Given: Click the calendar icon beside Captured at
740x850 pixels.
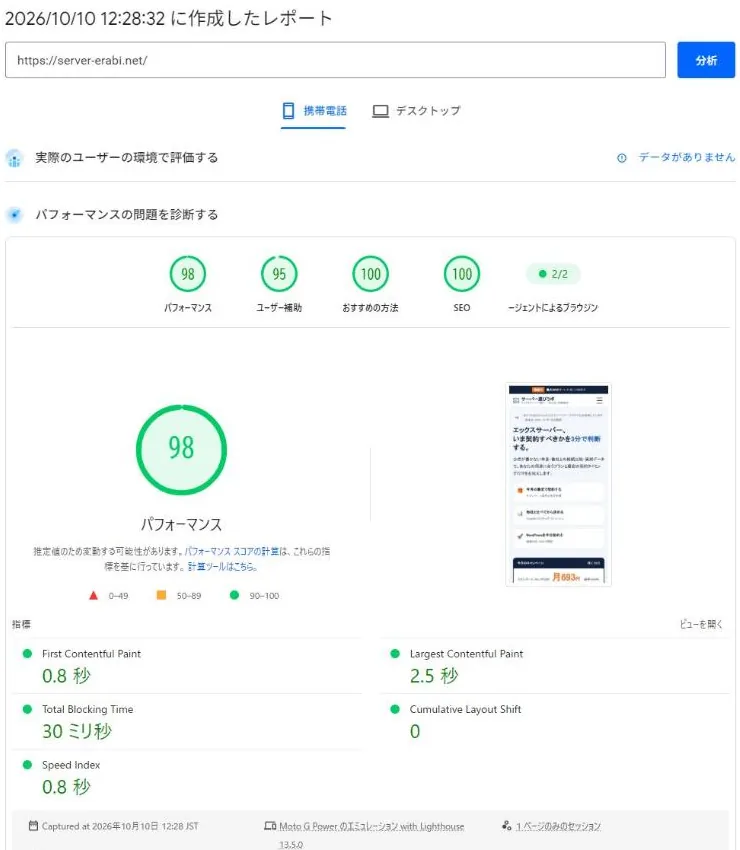Looking at the screenshot, I should point(34,826).
